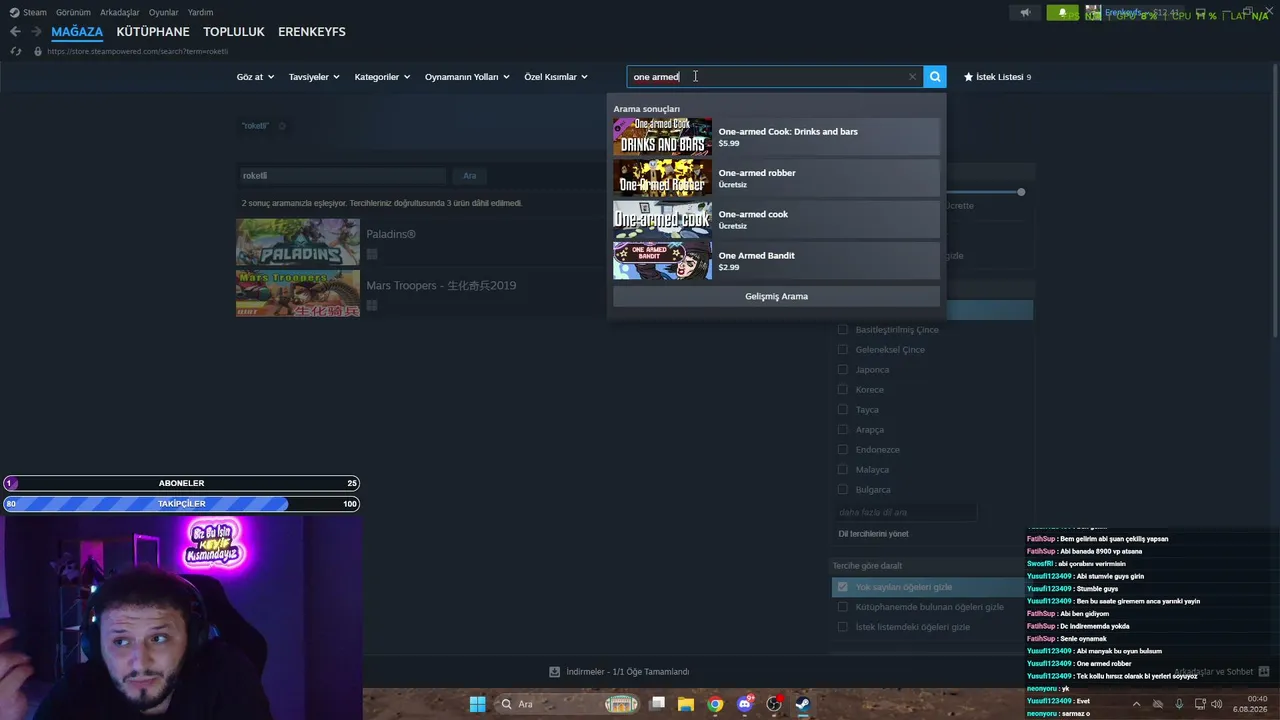1280x720 pixels.
Task: Click the 'daha fazla dil ara' field
Action: click(906, 512)
